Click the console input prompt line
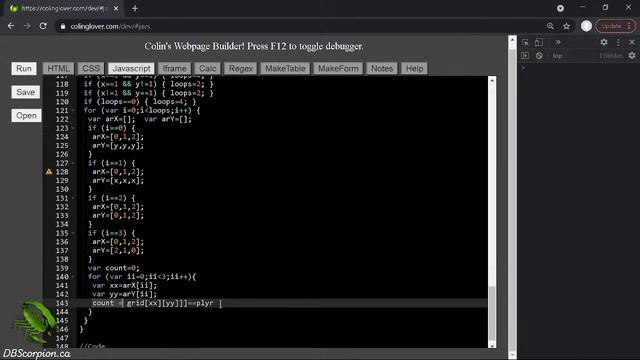This screenshot has height=360, width=640. [x=579, y=67]
